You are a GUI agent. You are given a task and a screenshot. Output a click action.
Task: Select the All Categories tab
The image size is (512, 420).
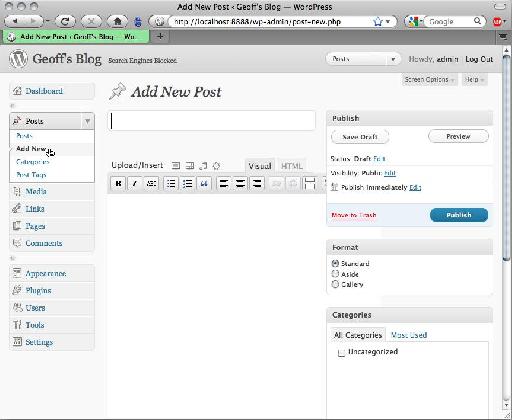pos(358,335)
